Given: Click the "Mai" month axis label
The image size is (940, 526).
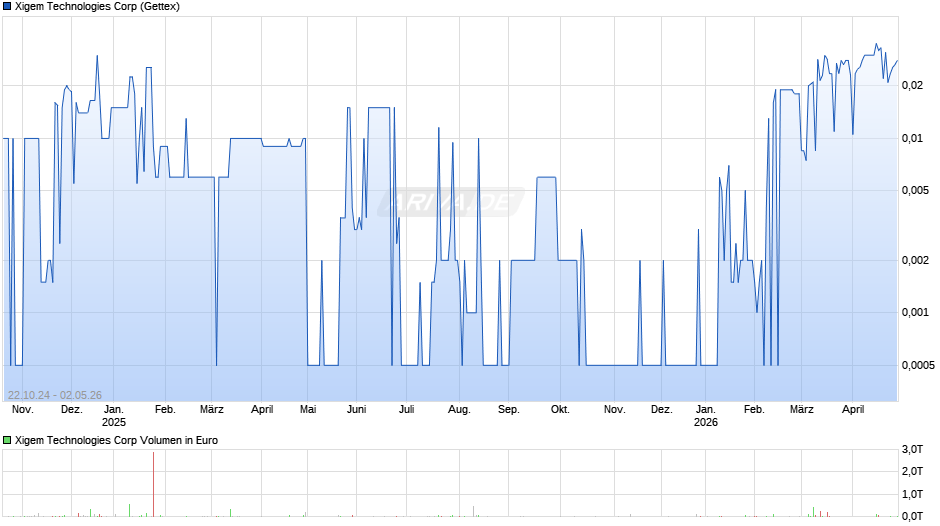Looking at the screenshot, I should point(308,410).
